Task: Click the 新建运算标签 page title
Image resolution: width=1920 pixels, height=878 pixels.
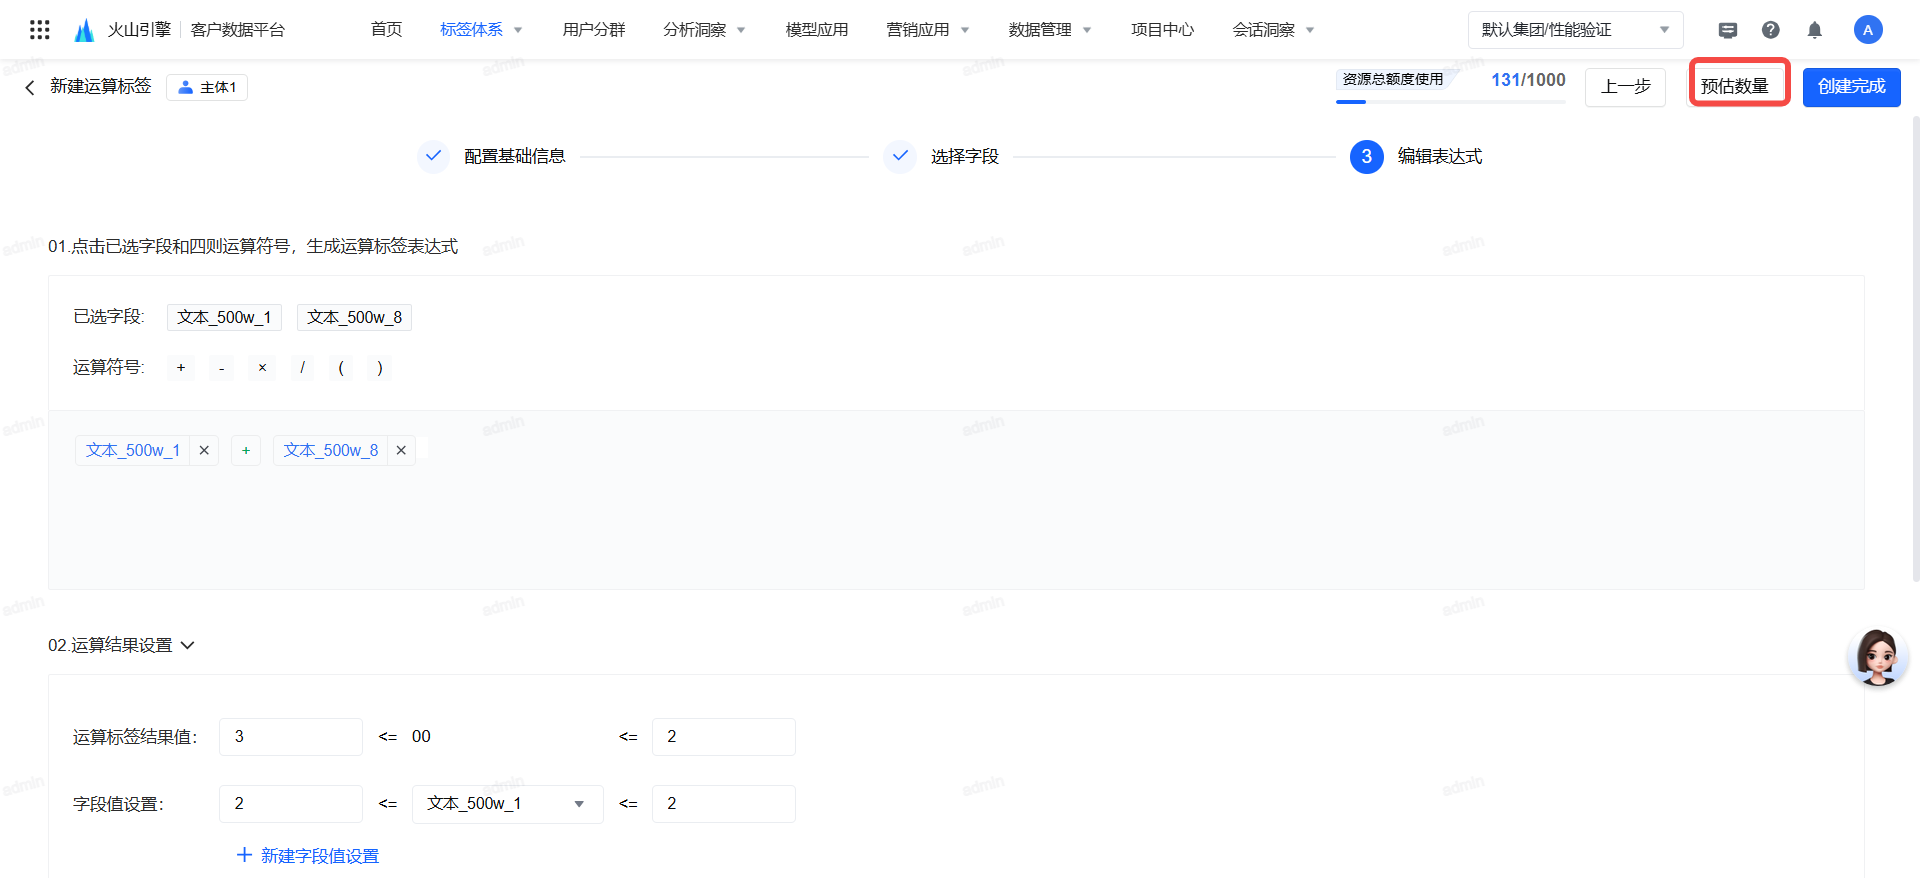Action: [x=101, y=87]
